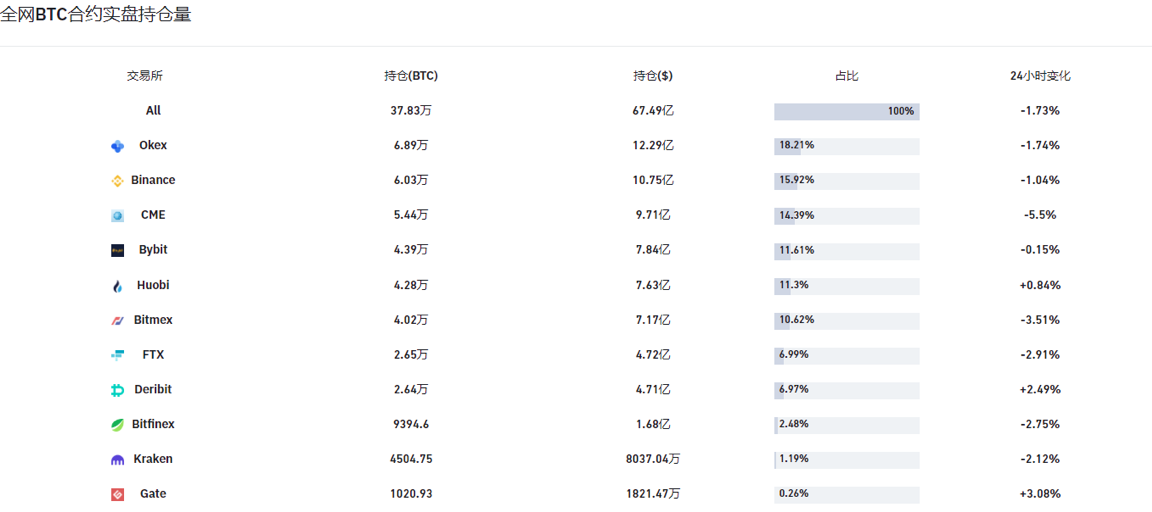The image size is (1152, 512).
Task: Click the Bitmex logo icon
Action: [x=118, y=321]
